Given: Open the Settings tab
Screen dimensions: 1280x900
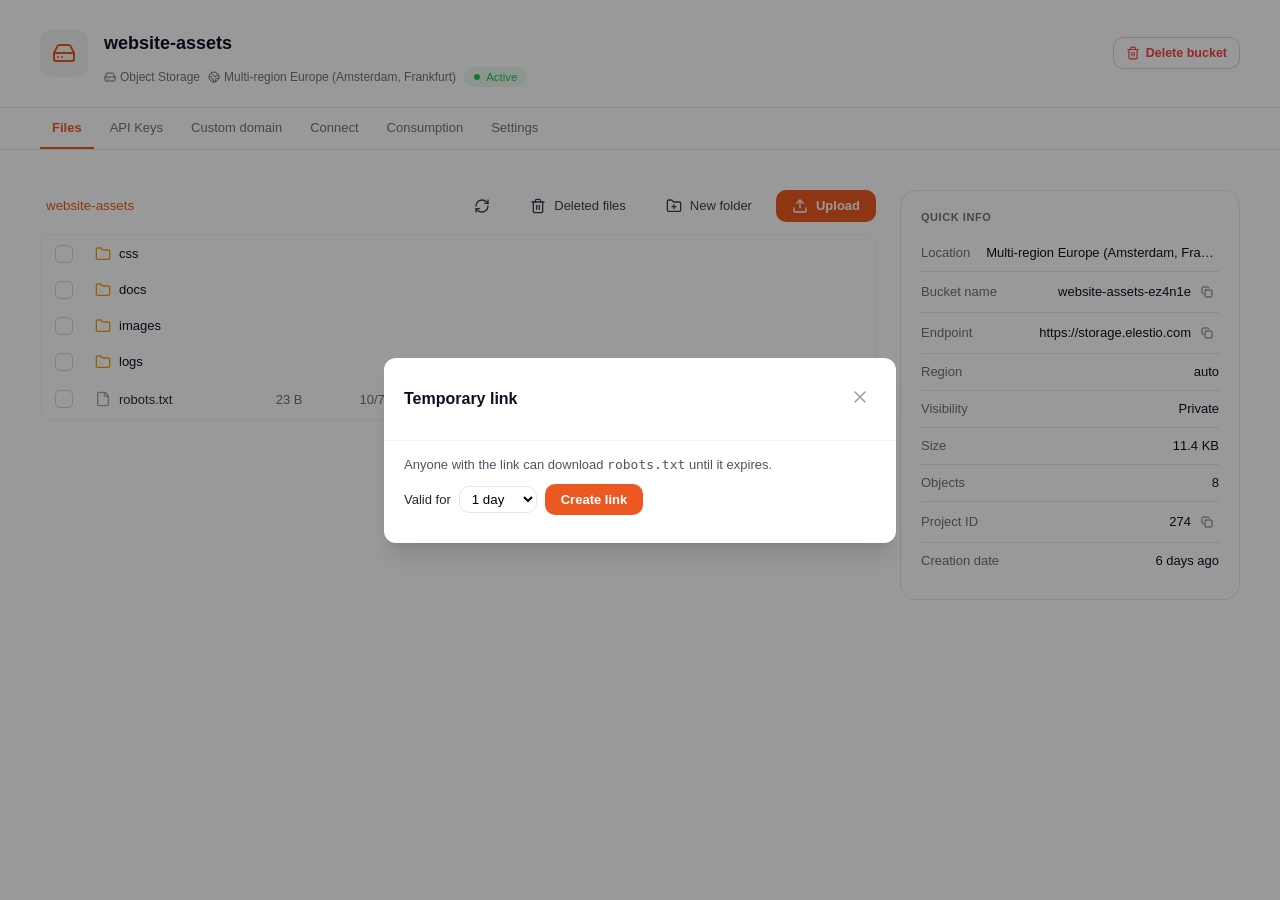Looking at the screenshot, I should point(514,128).
